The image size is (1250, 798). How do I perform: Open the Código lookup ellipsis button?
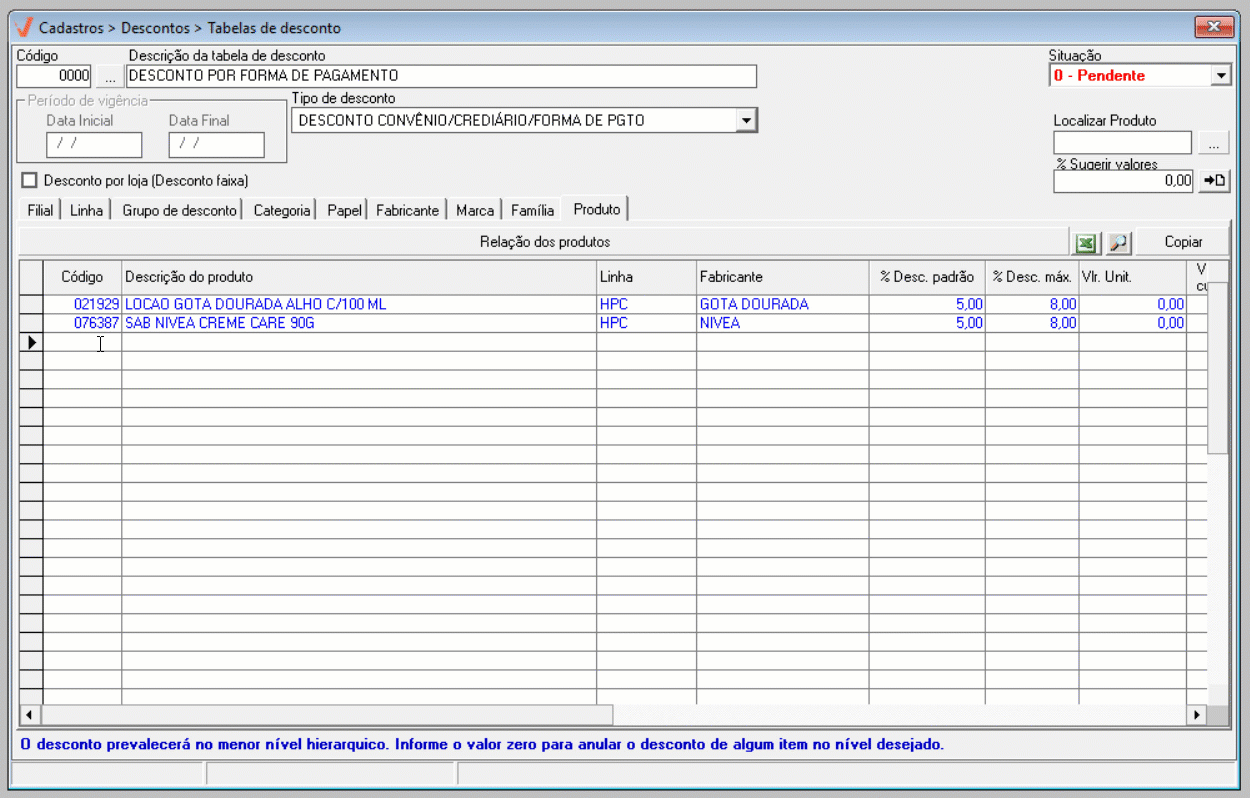[110, 76]
